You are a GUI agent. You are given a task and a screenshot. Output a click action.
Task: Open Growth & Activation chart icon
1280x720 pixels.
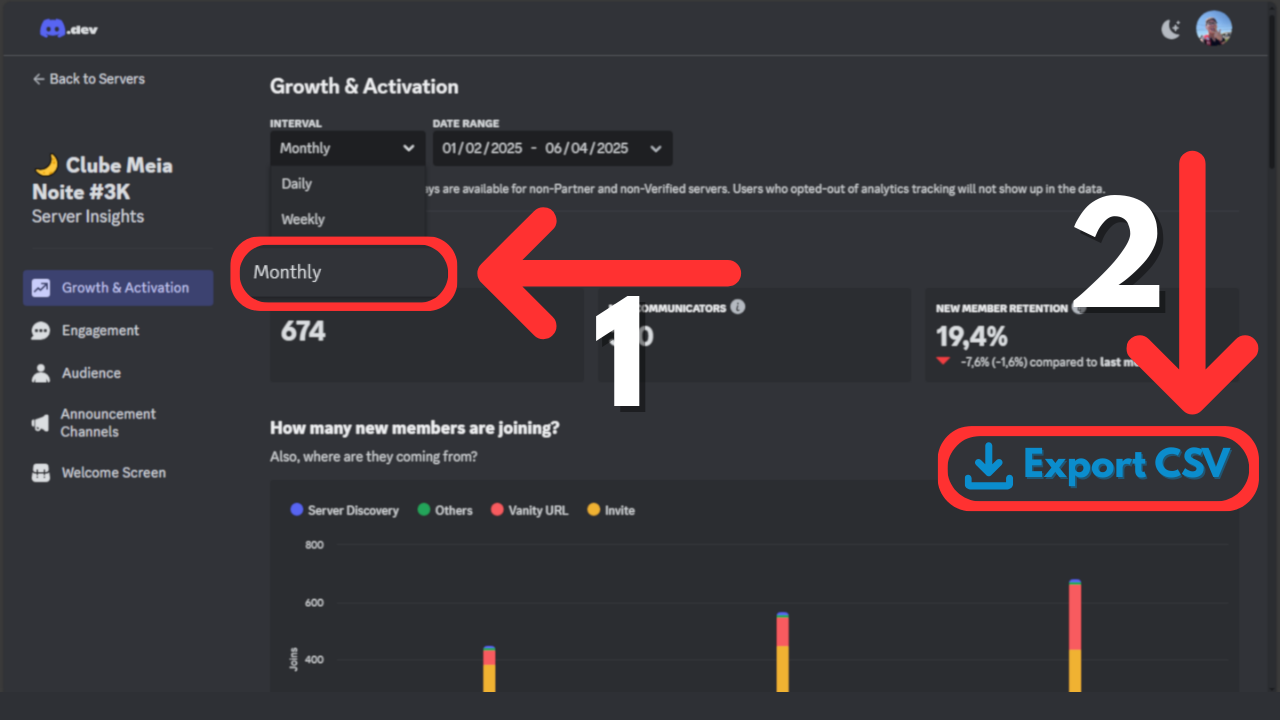(41, 288)
